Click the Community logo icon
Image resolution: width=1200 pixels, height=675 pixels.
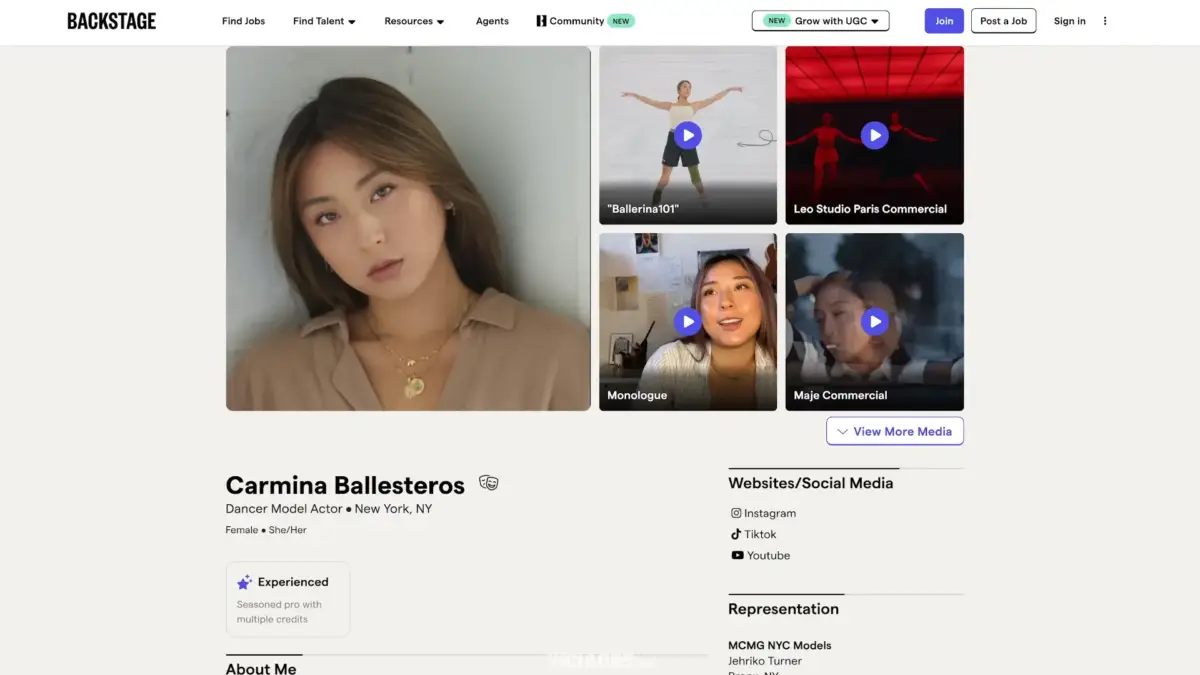pos(541,21)
